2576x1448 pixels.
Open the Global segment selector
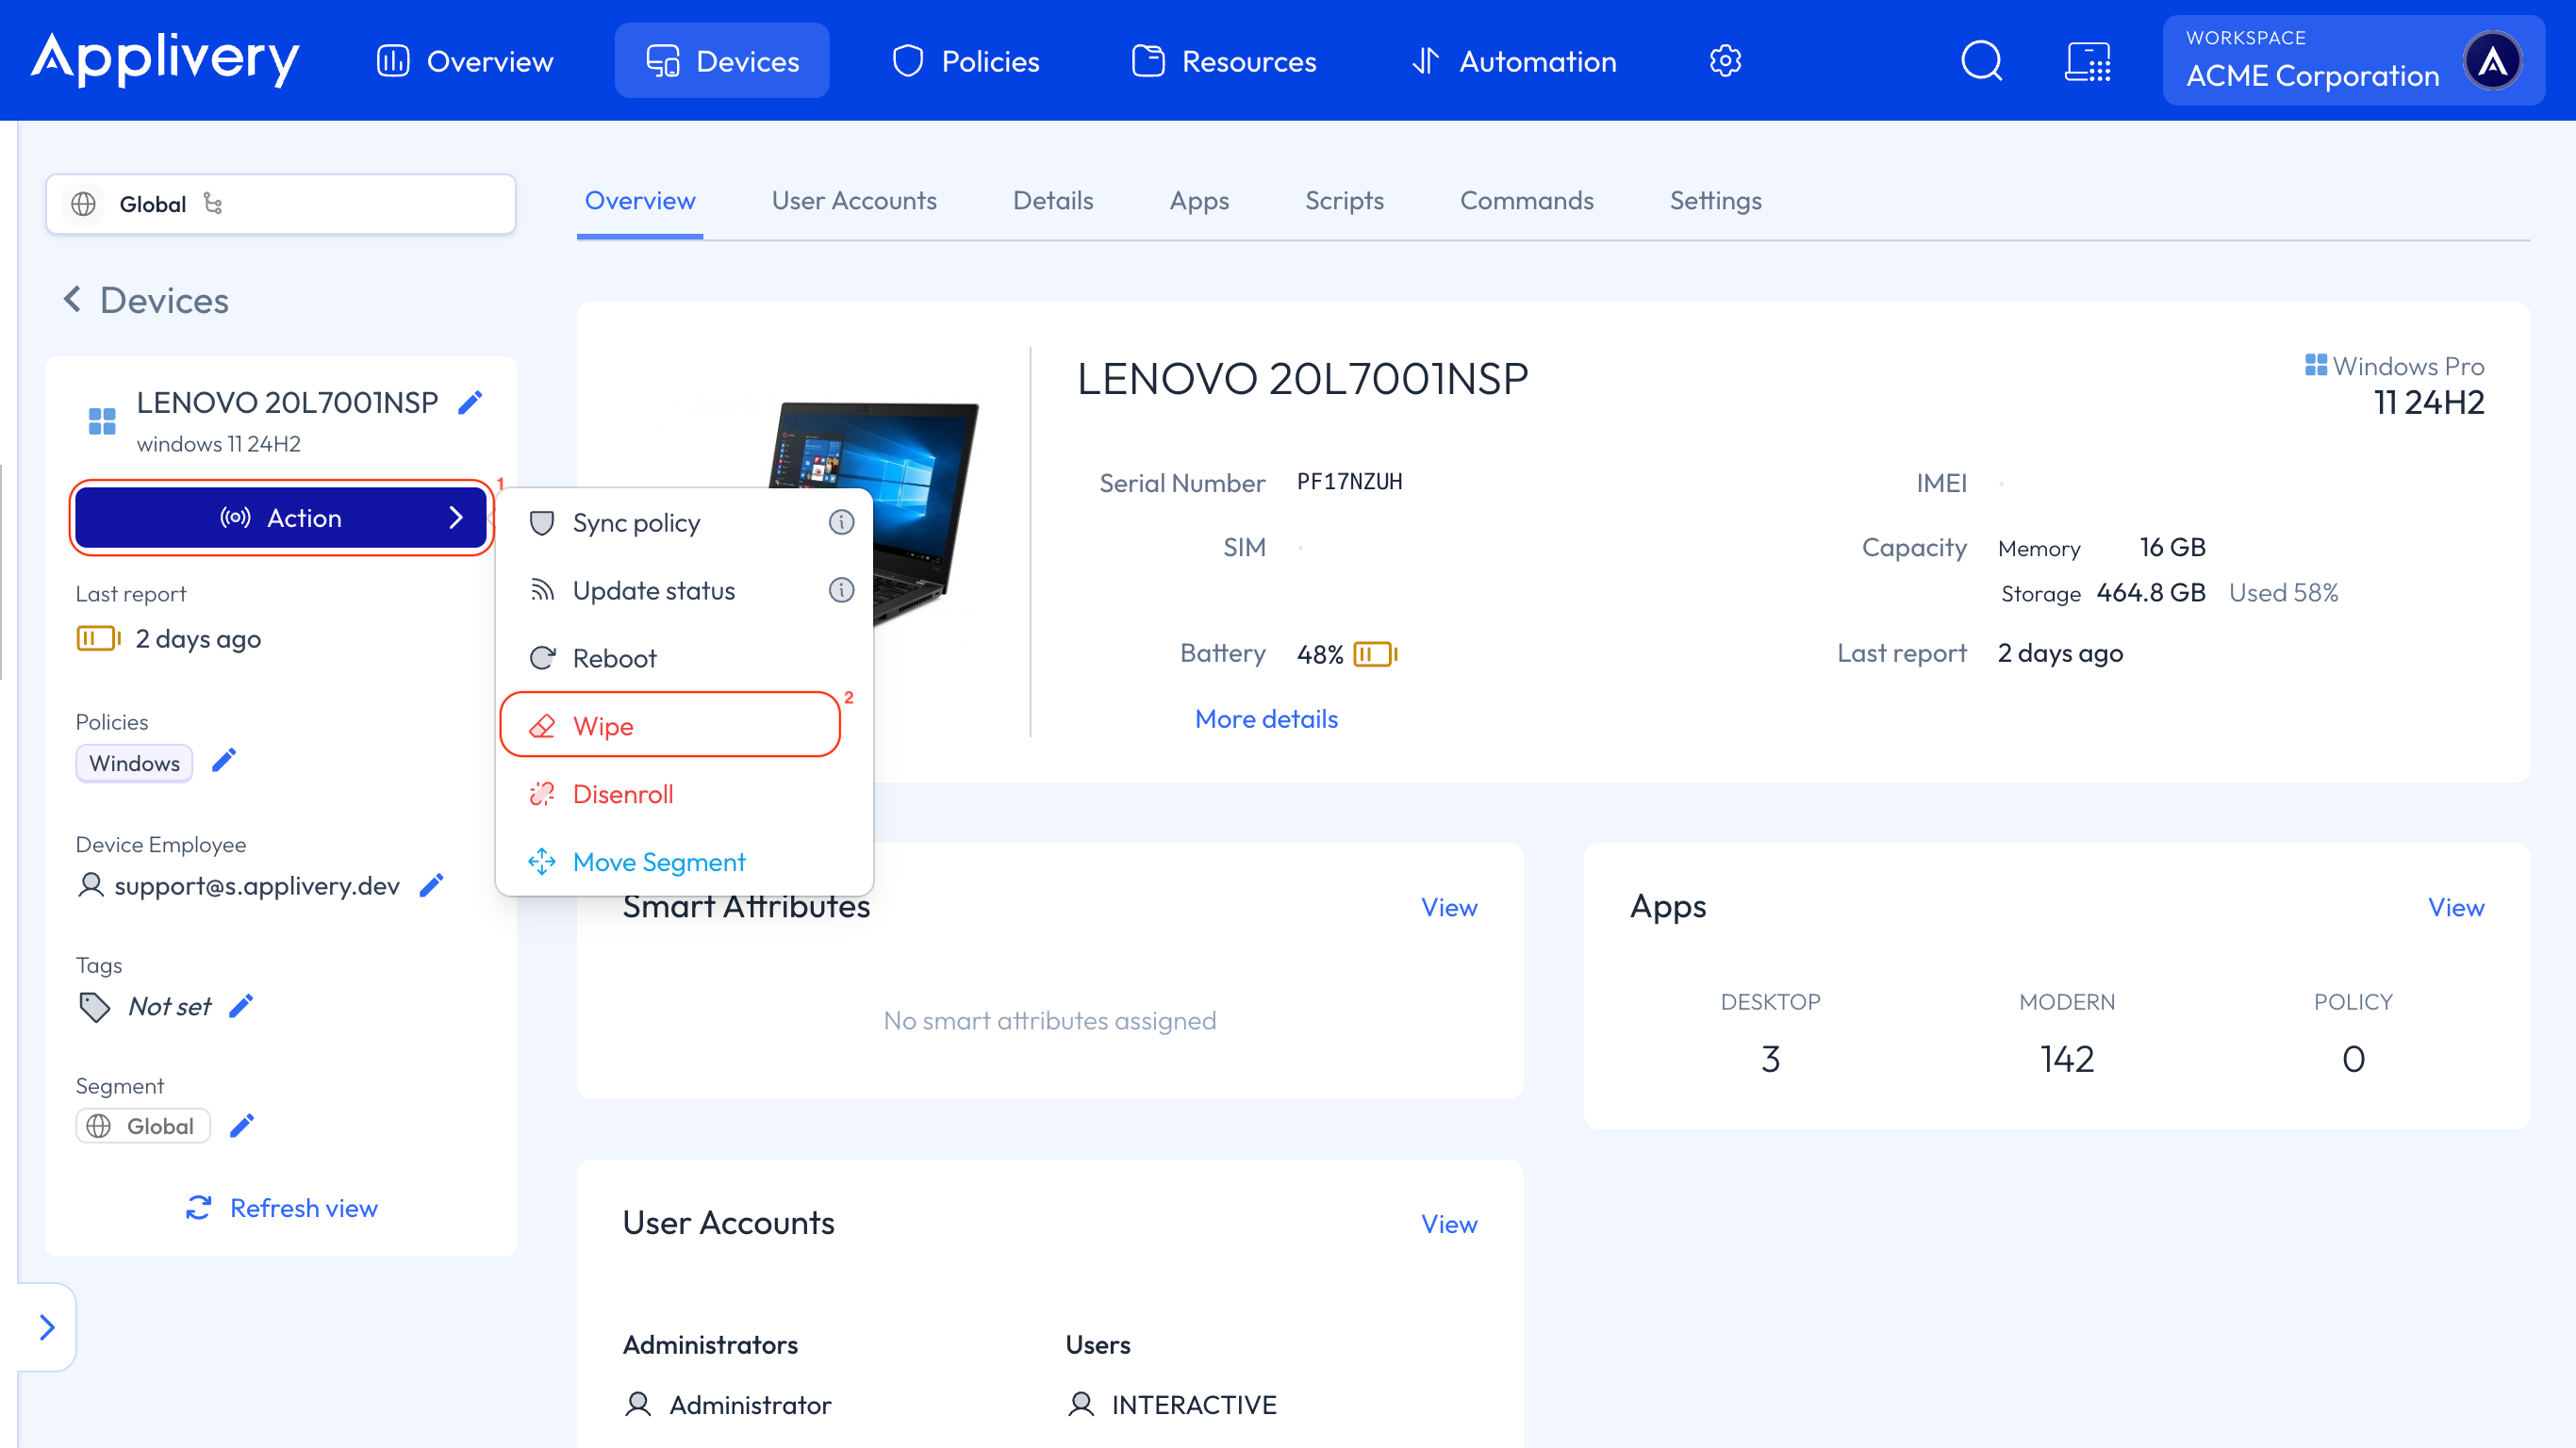click(281, 204)
